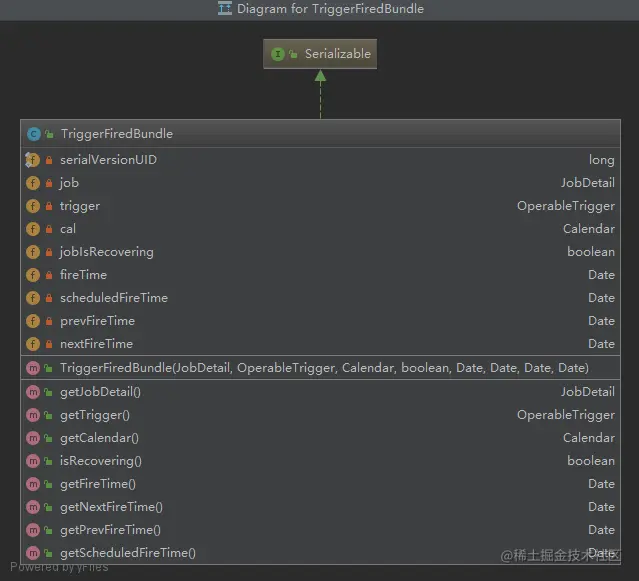The width and height of the screenshot is (639, 581).
Task: Click the public visibility icon beside getTrigger()
Action: (48, 415)
